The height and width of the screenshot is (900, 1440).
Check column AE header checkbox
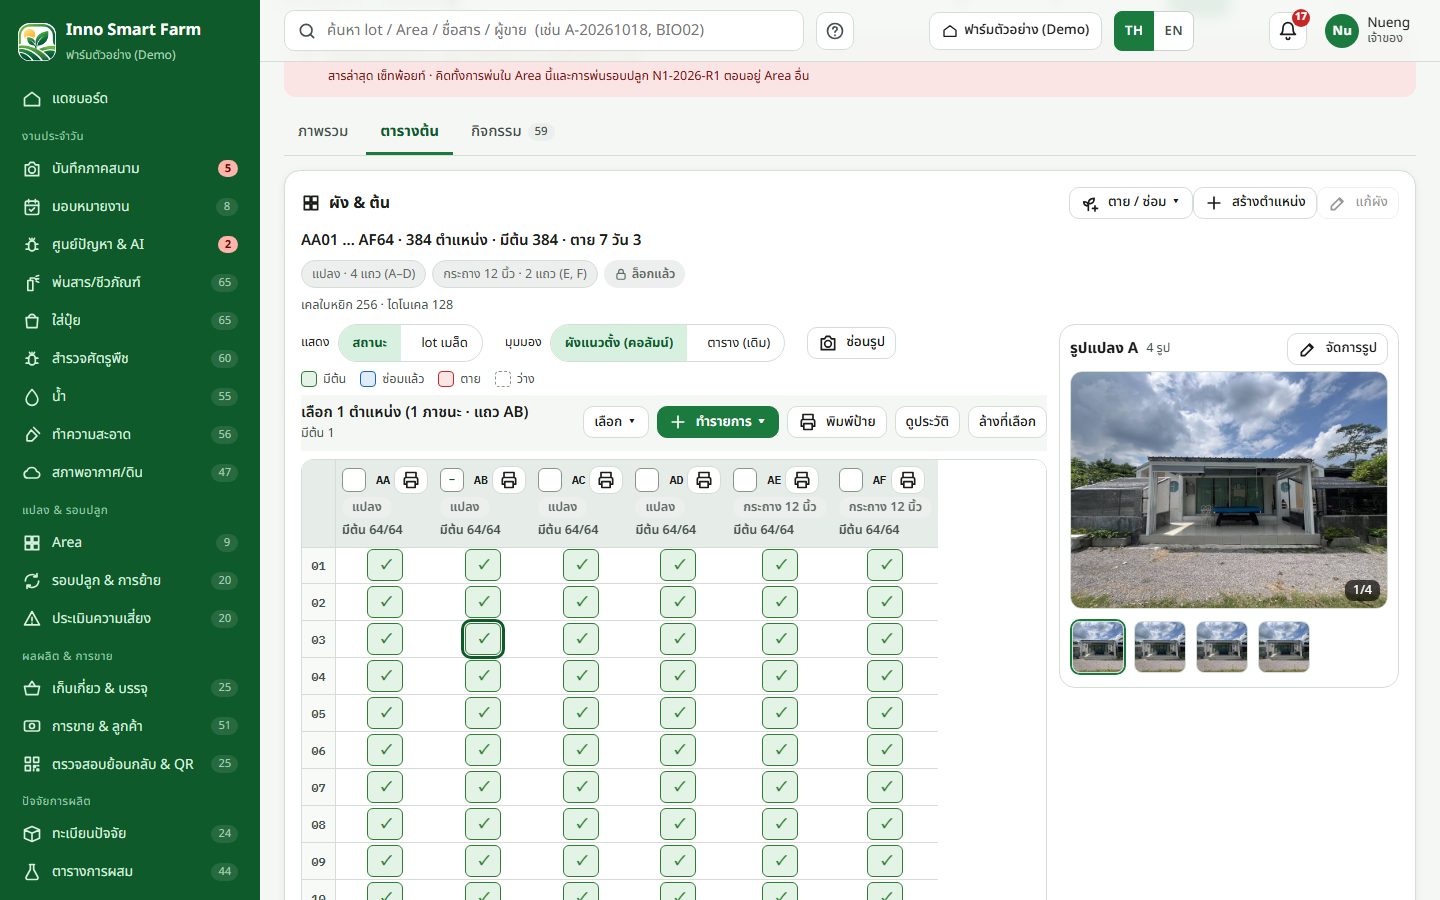(x=745, y=480)
